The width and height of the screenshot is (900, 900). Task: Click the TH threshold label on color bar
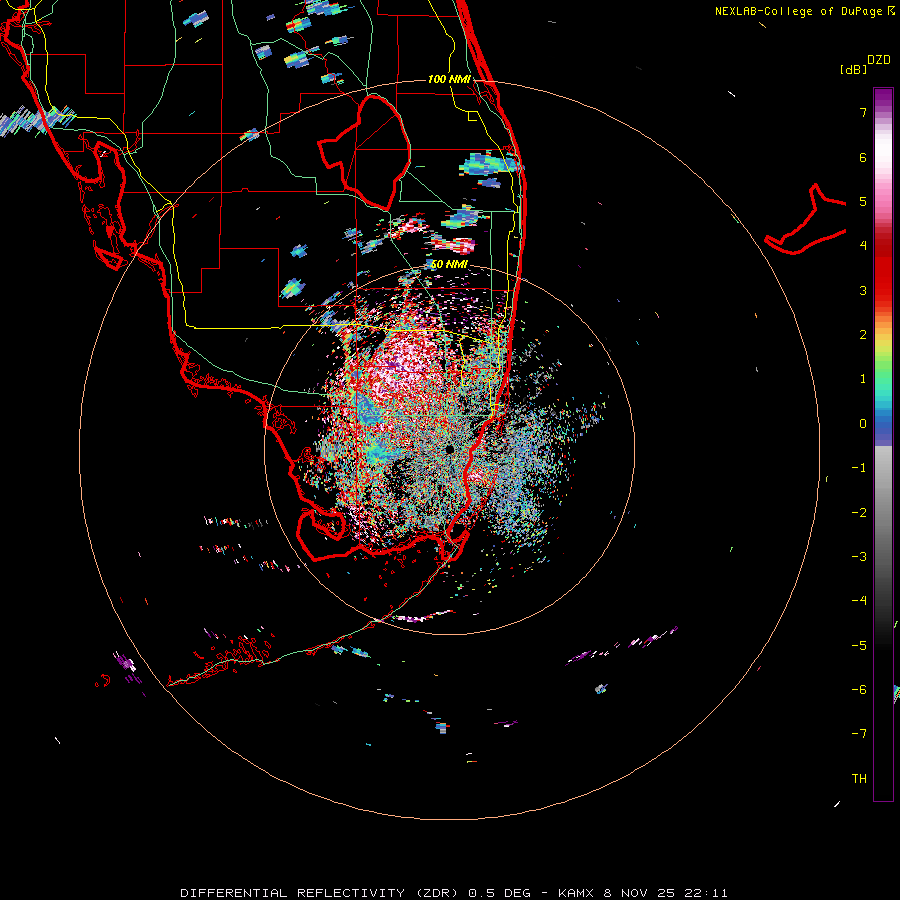[x=859, y=779]
